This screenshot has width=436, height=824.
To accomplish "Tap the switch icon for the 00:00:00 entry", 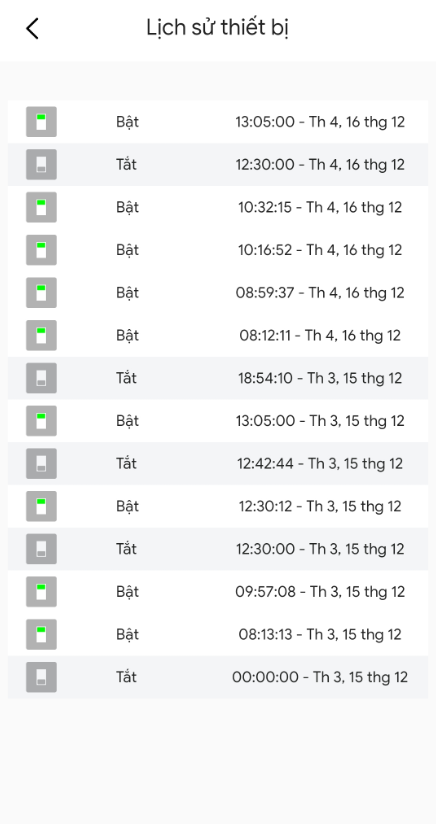I will (x=41, y=677).
